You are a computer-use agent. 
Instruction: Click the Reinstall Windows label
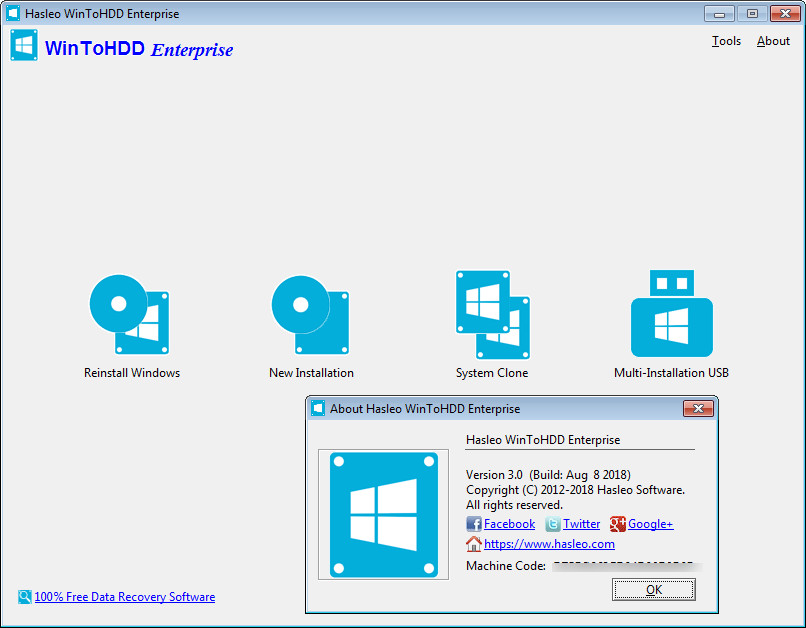pos(132,373)
